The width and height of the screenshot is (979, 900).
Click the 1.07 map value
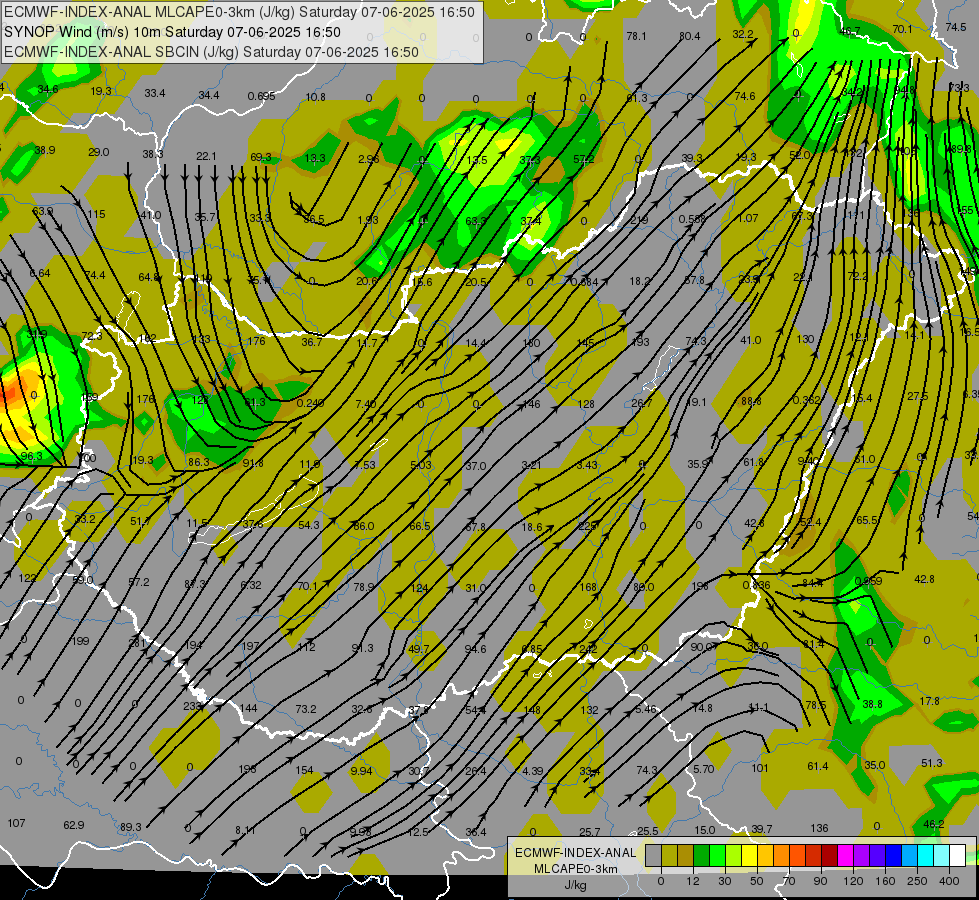747,218
